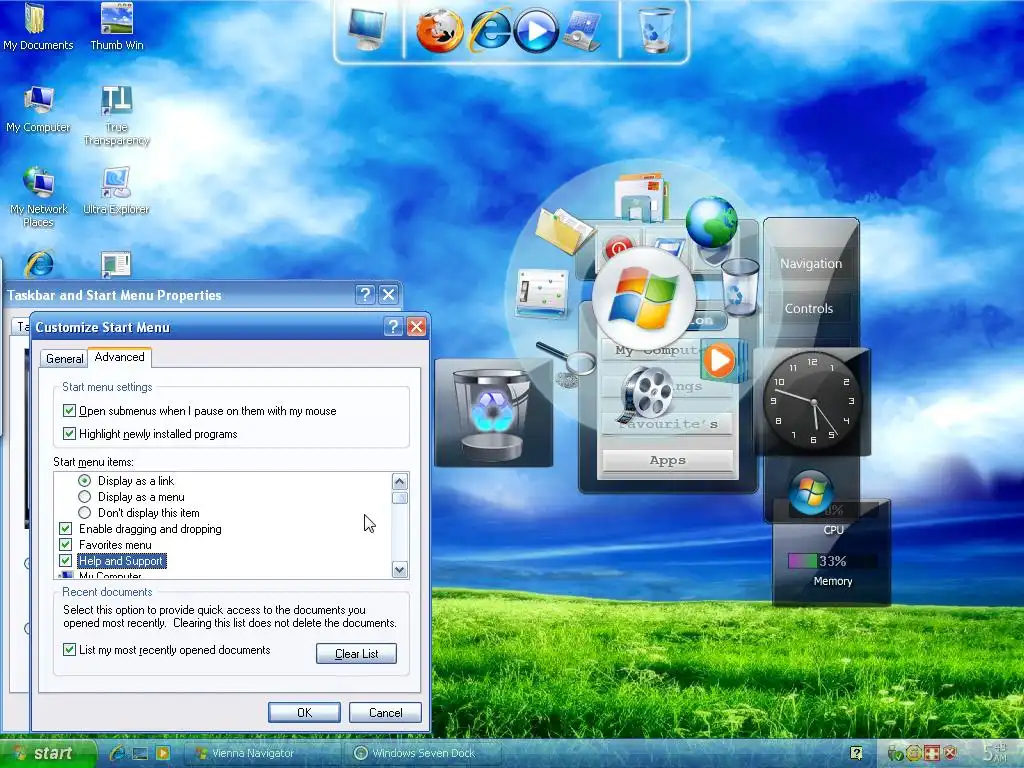Open the Firefox icon in the top dock
1024x768 pixels.
point(440,31)
